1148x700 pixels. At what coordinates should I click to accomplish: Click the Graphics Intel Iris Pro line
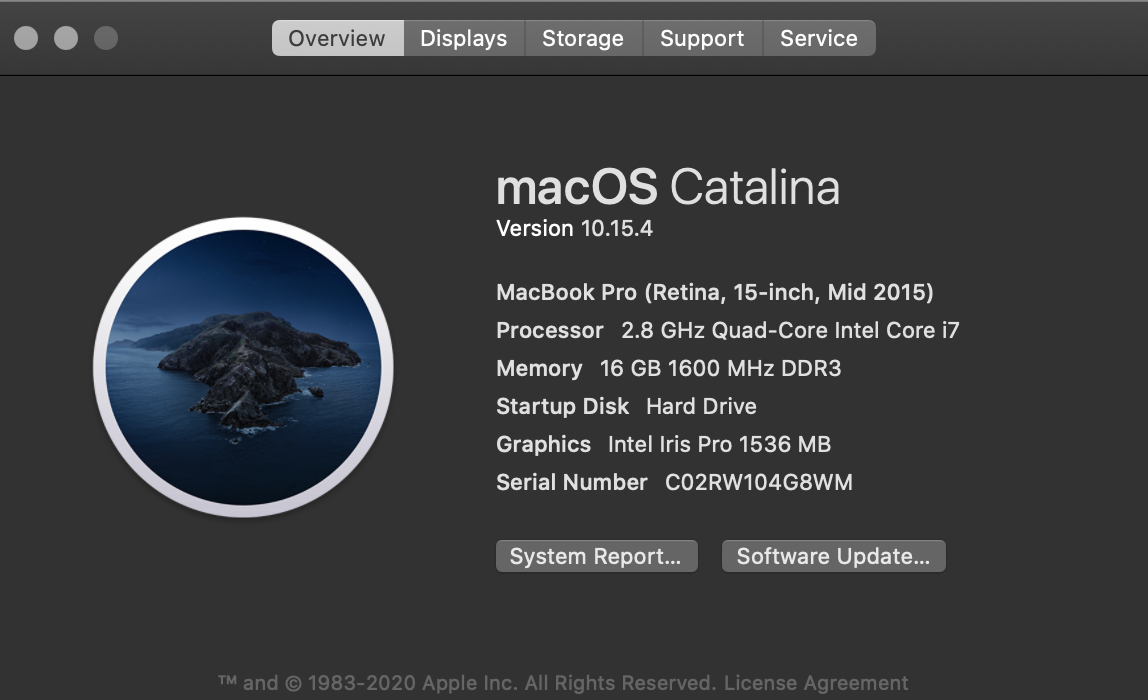click(x=663, y=445)
